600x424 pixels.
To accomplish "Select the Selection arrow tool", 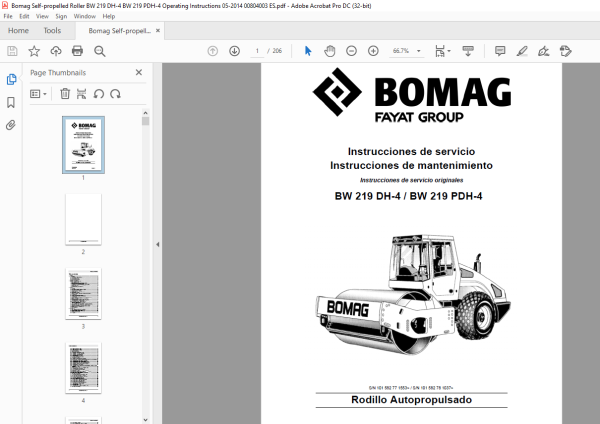I will [308, 51].
